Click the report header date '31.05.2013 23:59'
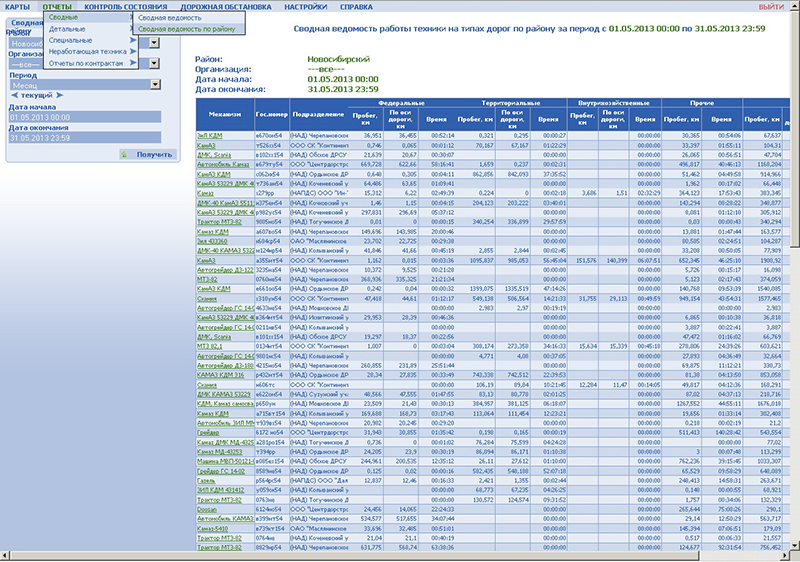800x562 pixels. [x=730, y=29]
